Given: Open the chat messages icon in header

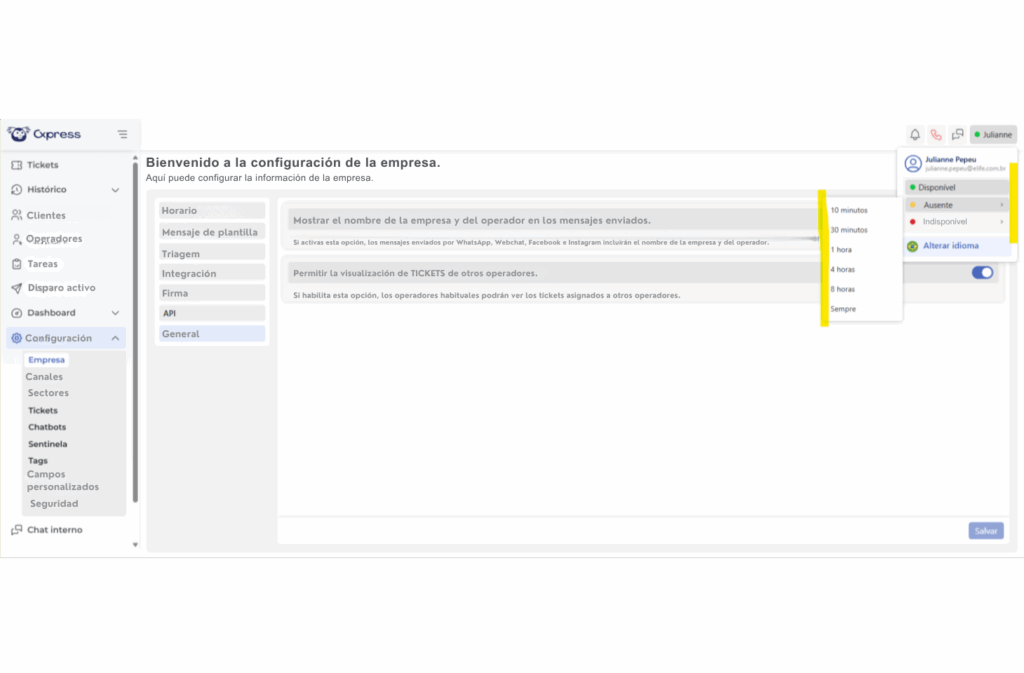Looking at the screenshot, I should tap(957, 134).
